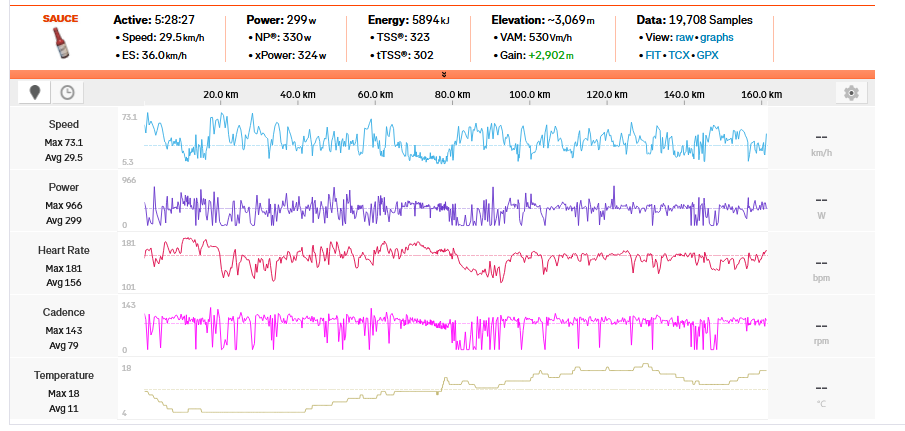905x431 pixels.
Task: Click Active time 5:28:27 value
Action: [175, 20]
